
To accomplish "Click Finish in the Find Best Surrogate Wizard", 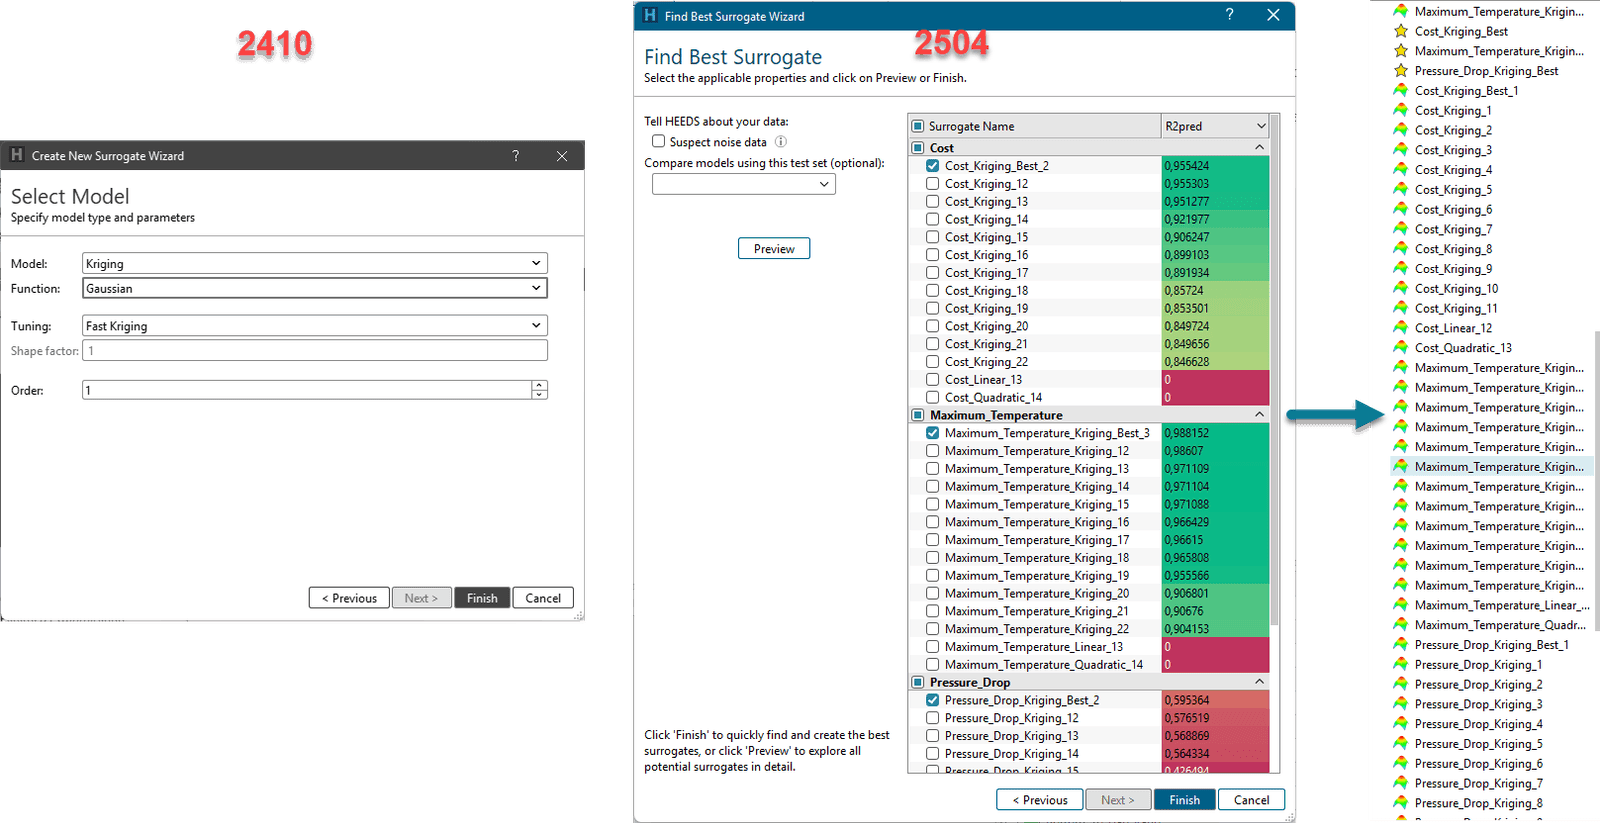I will pos(1185,800).
